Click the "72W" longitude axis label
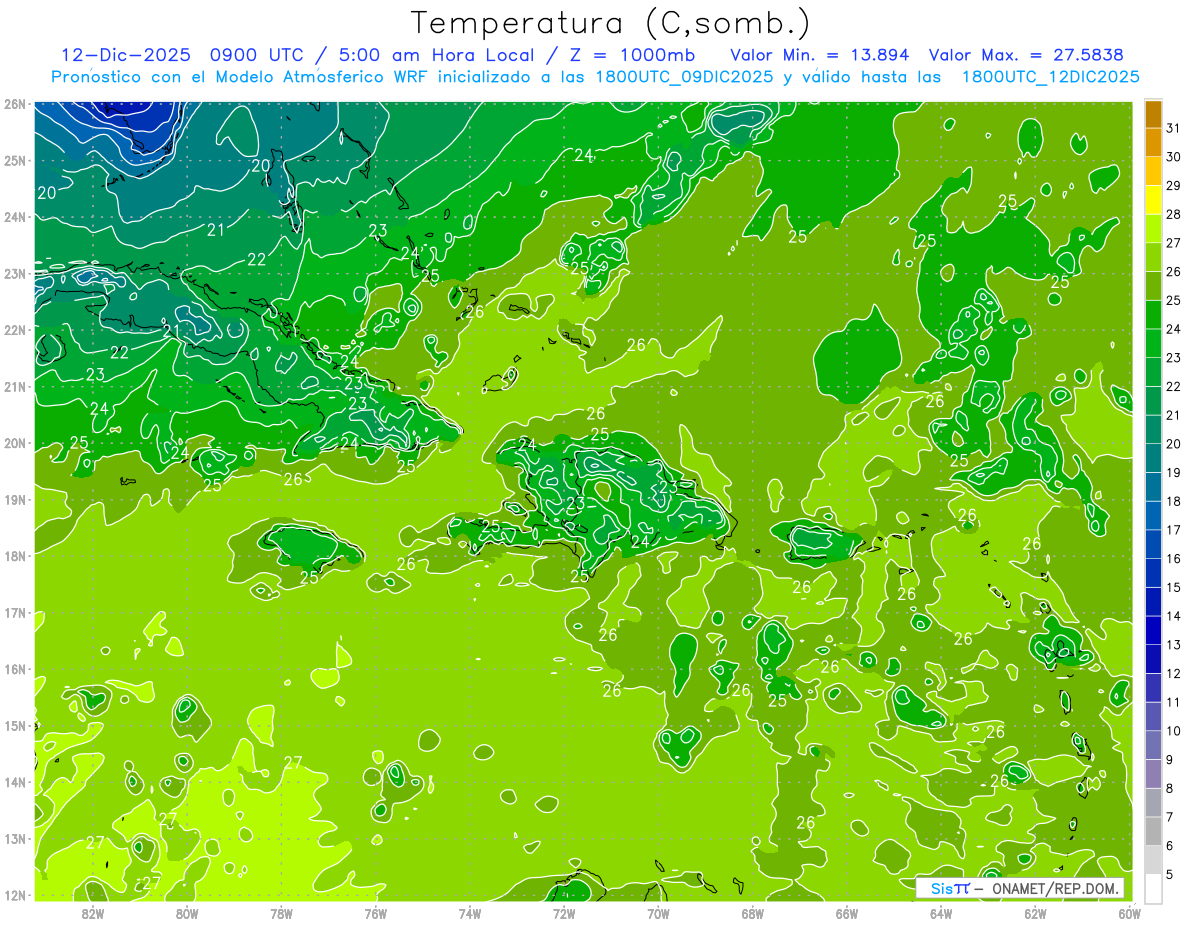The width and height of the screenshot is (1200, 927). [564, 912]
